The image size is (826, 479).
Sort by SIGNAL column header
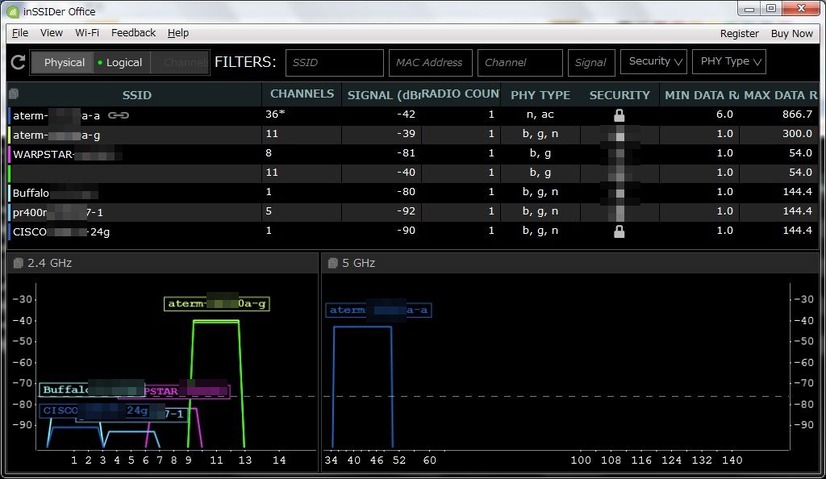point(381,95)
